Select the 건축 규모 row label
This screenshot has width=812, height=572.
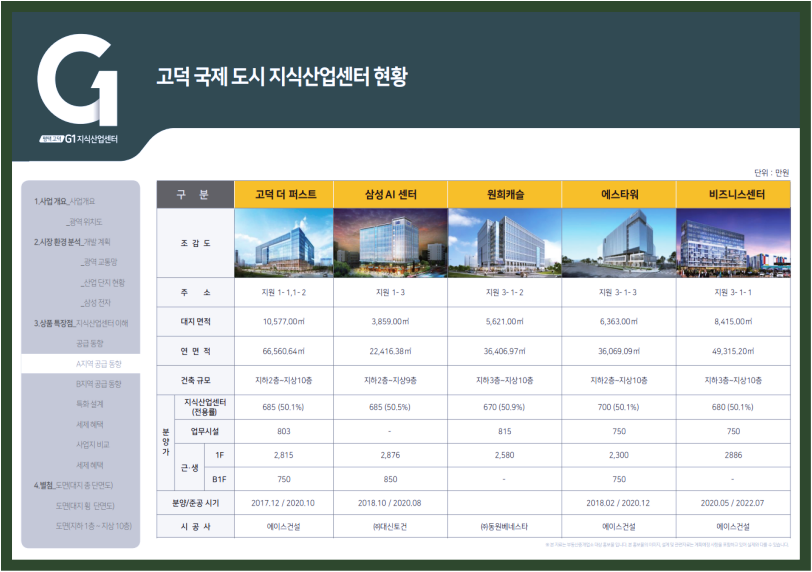click(x=195, y=380)
